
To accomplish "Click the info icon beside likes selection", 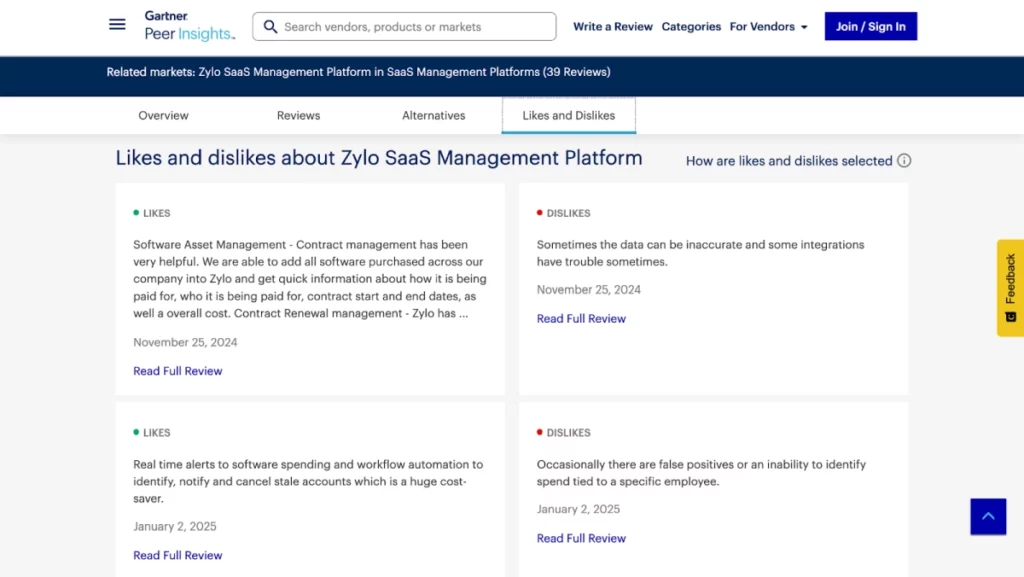I will pos(904,161).
